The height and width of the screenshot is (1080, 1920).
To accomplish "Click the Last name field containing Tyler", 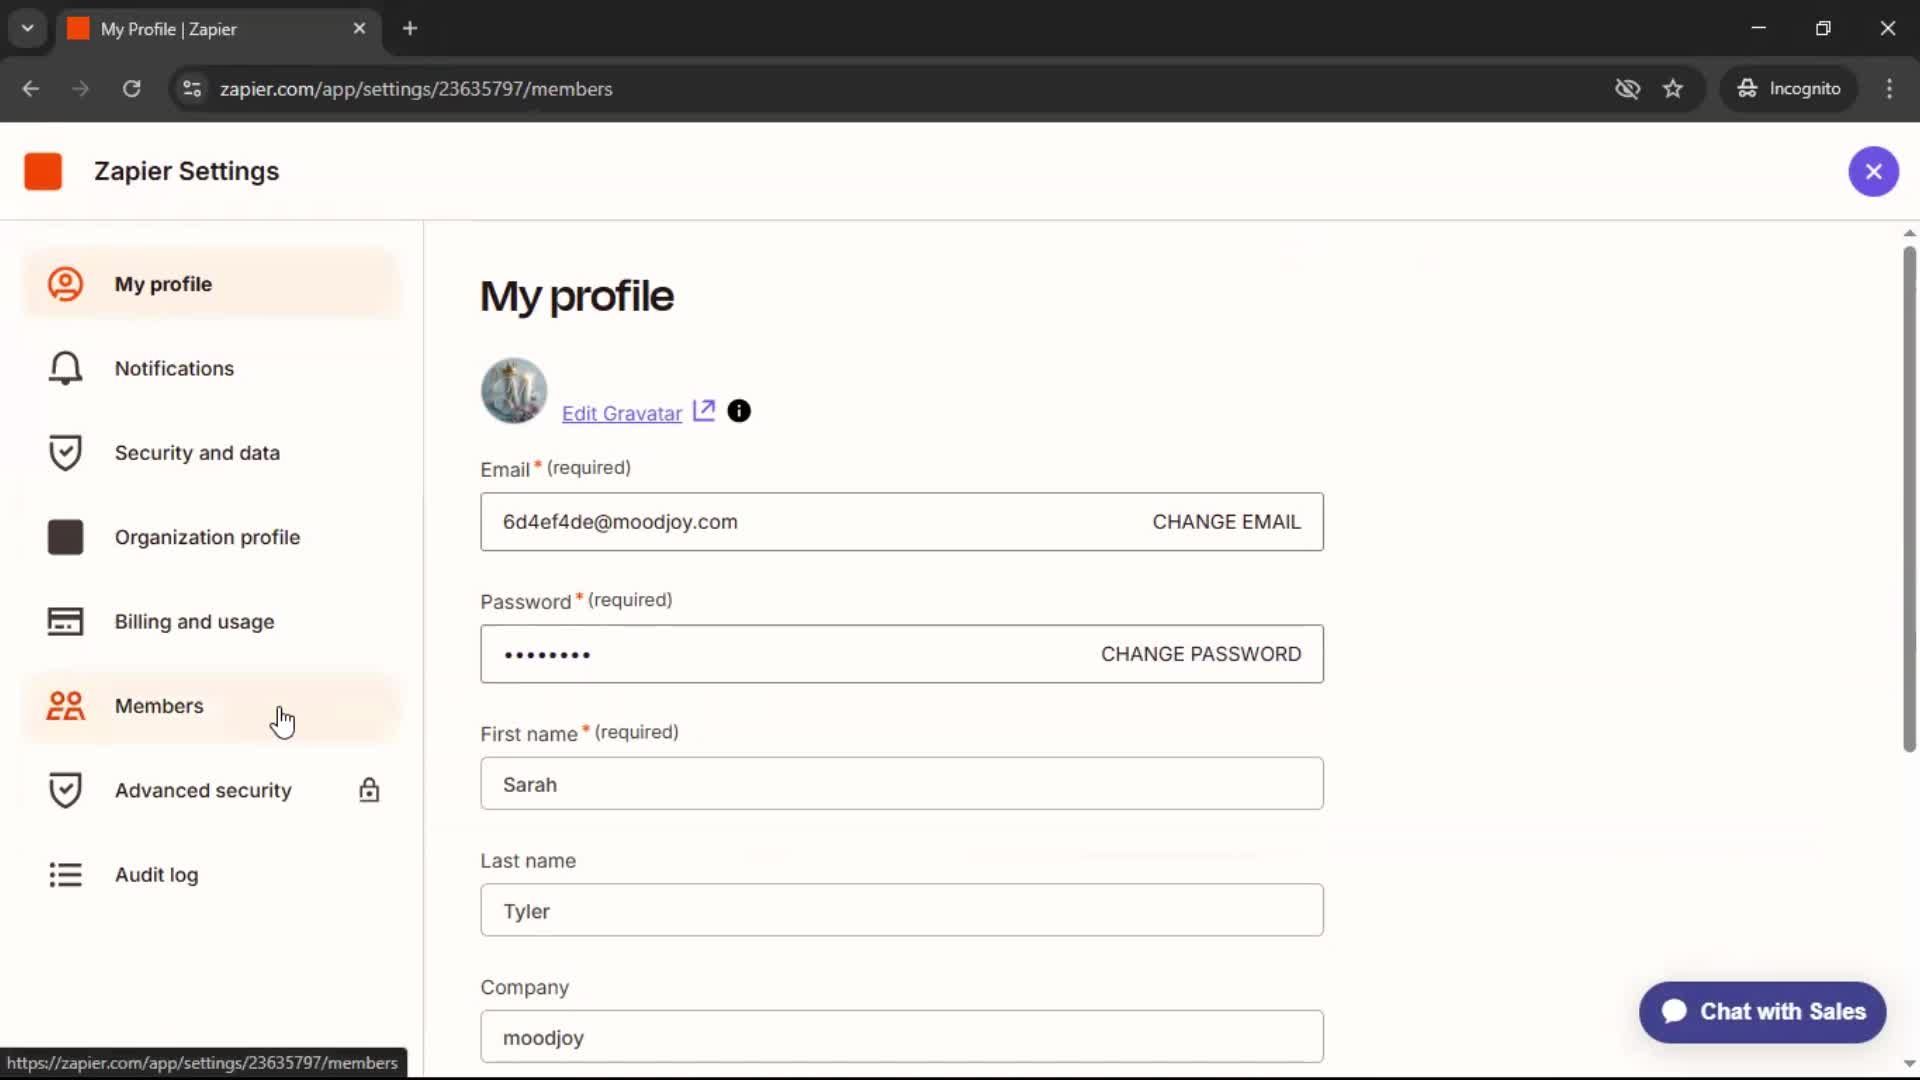I will point(902,910).
